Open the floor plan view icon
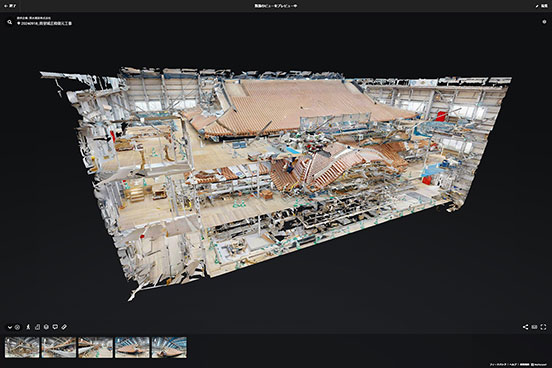The width and height of the screenshot is (552, 368). [37, 327]
